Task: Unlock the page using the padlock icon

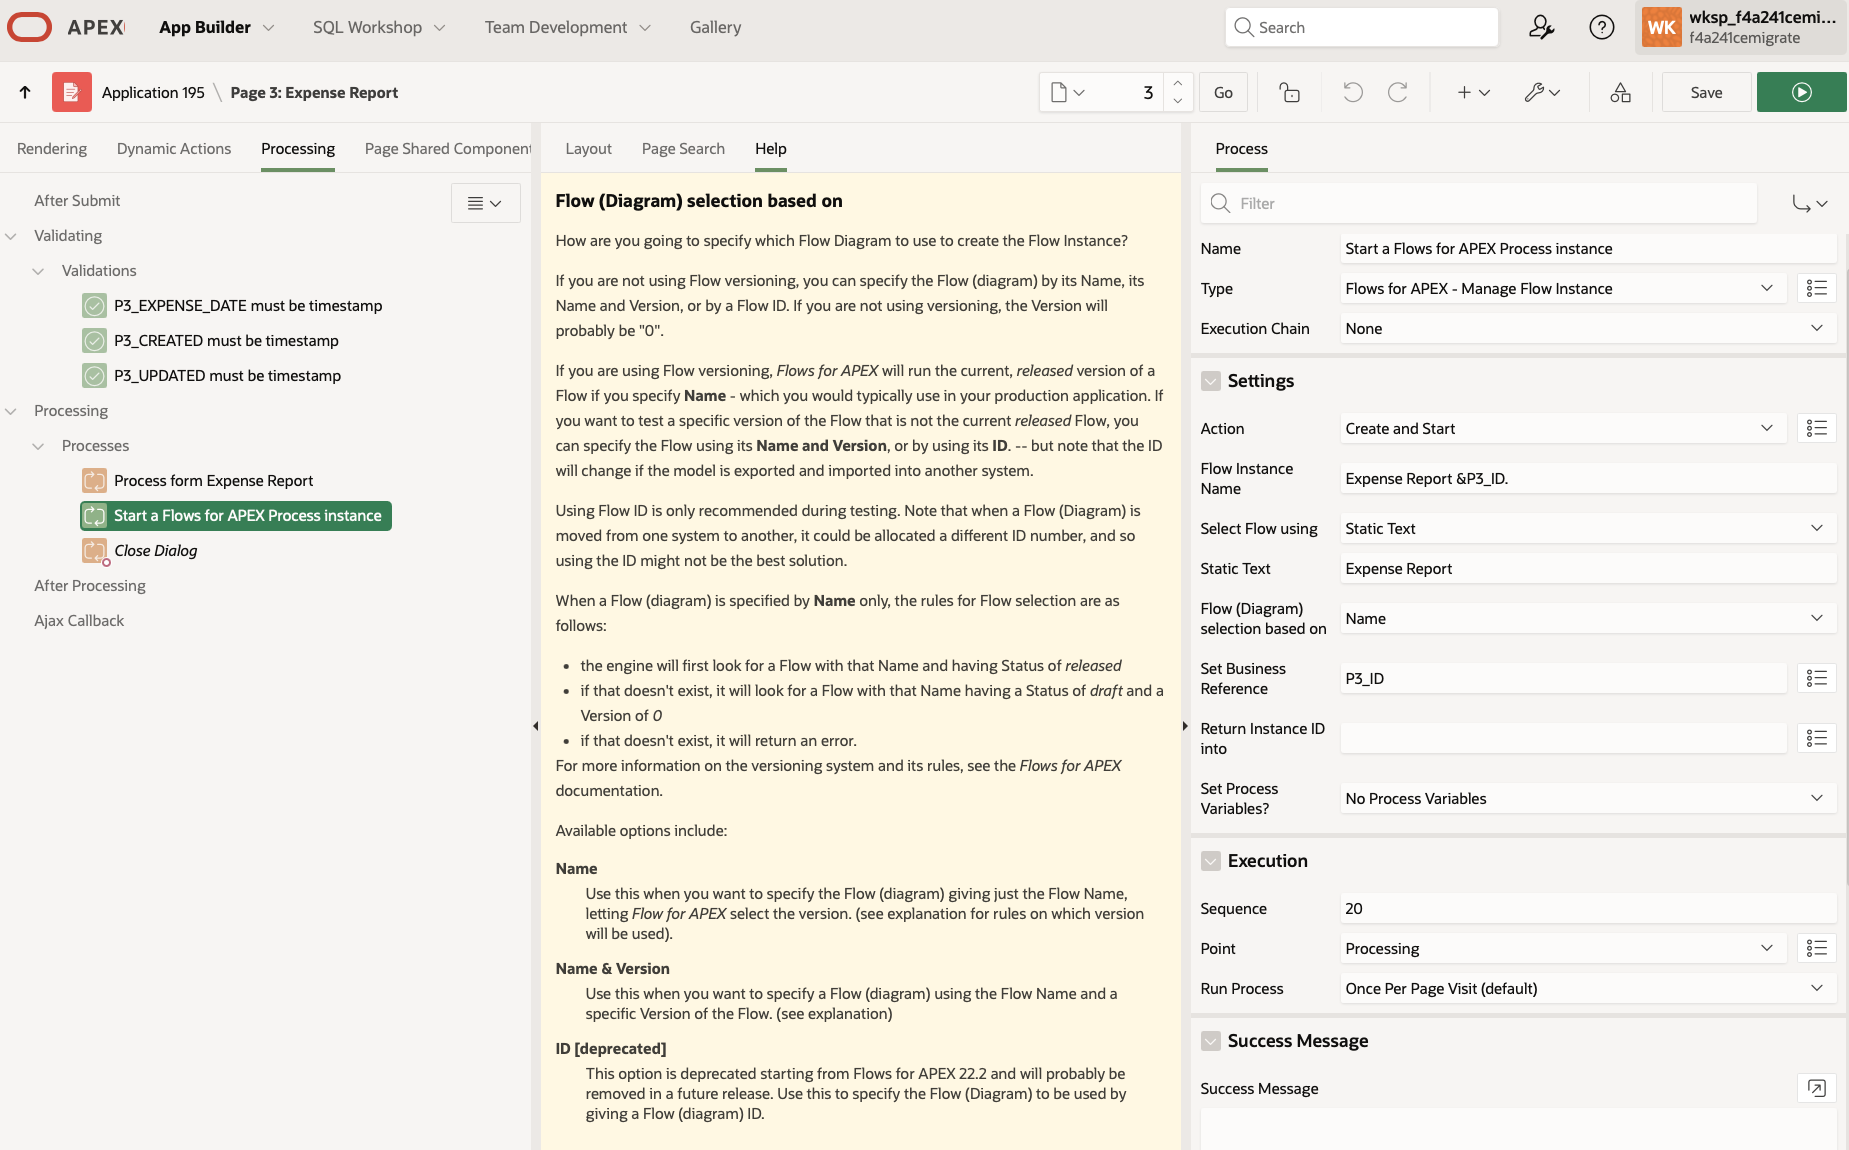Action: coord(1289,92)
